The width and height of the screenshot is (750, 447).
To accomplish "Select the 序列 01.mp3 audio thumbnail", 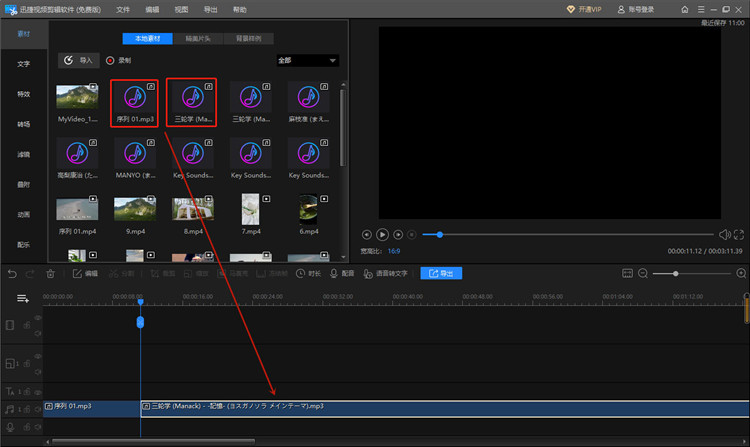I will tap(135, 98).
